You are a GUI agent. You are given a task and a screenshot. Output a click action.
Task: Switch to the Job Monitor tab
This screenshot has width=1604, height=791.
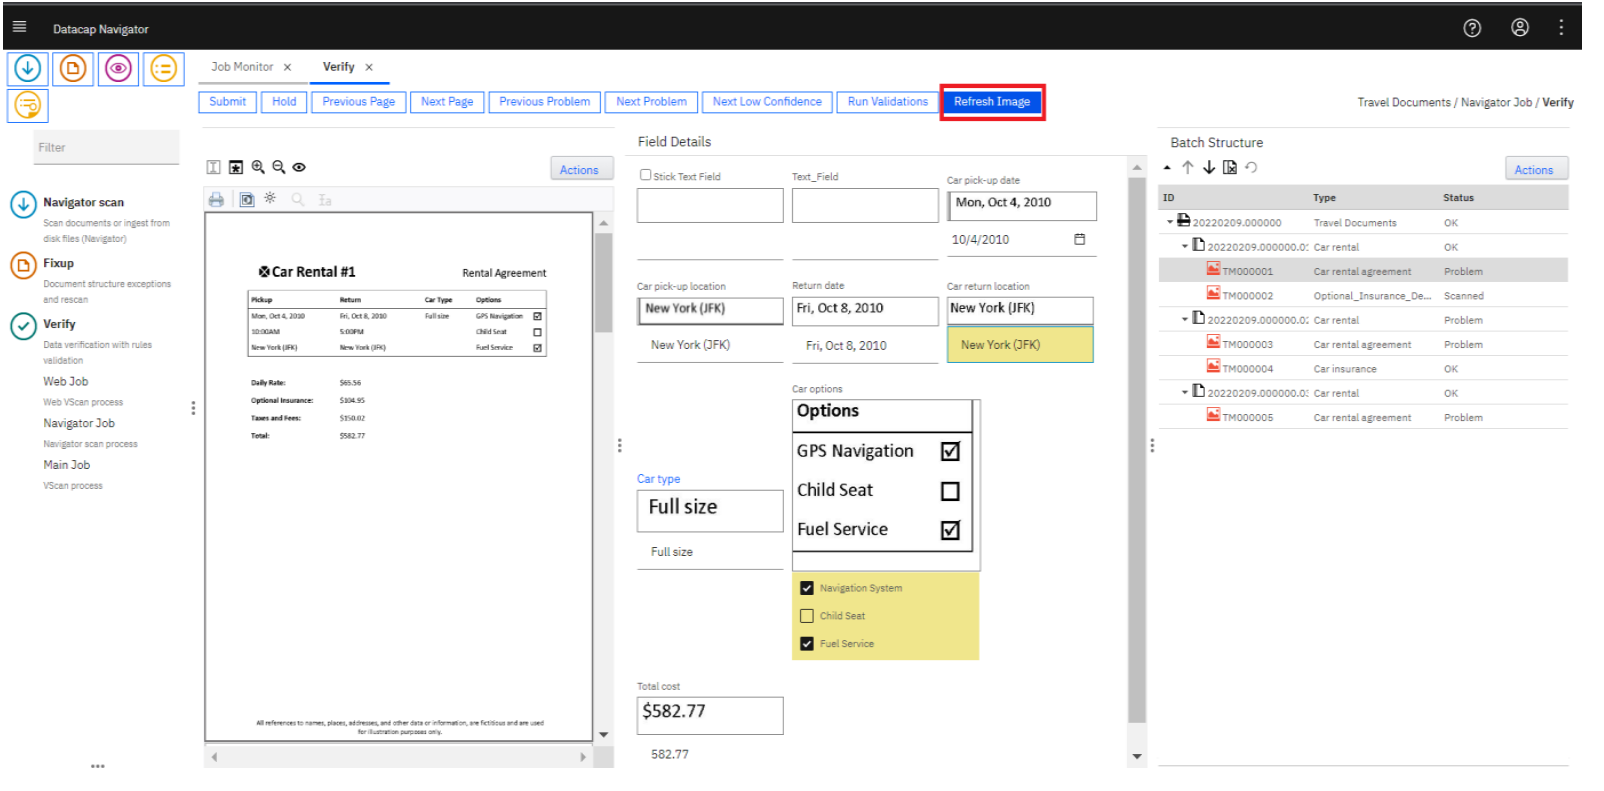click(x=242, y=67)
